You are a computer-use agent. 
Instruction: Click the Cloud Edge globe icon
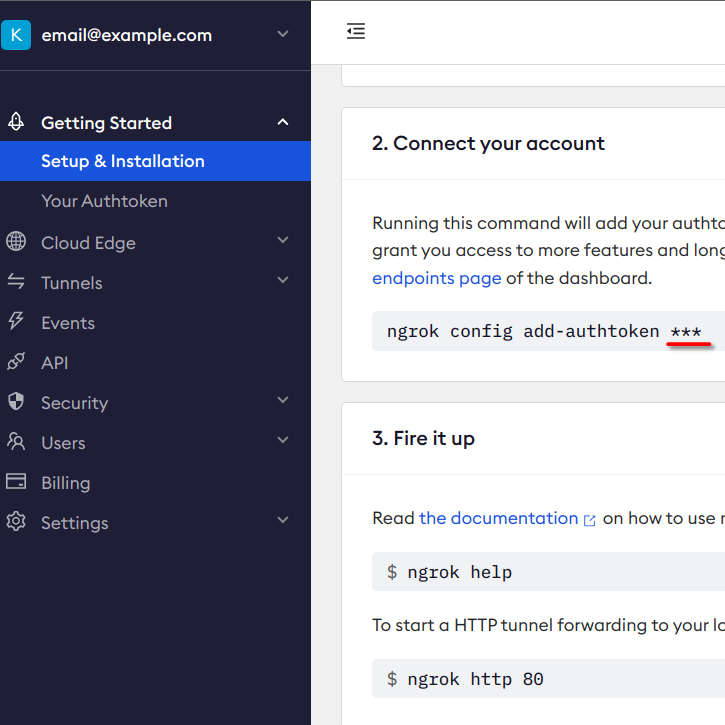(x=16, y=241)
